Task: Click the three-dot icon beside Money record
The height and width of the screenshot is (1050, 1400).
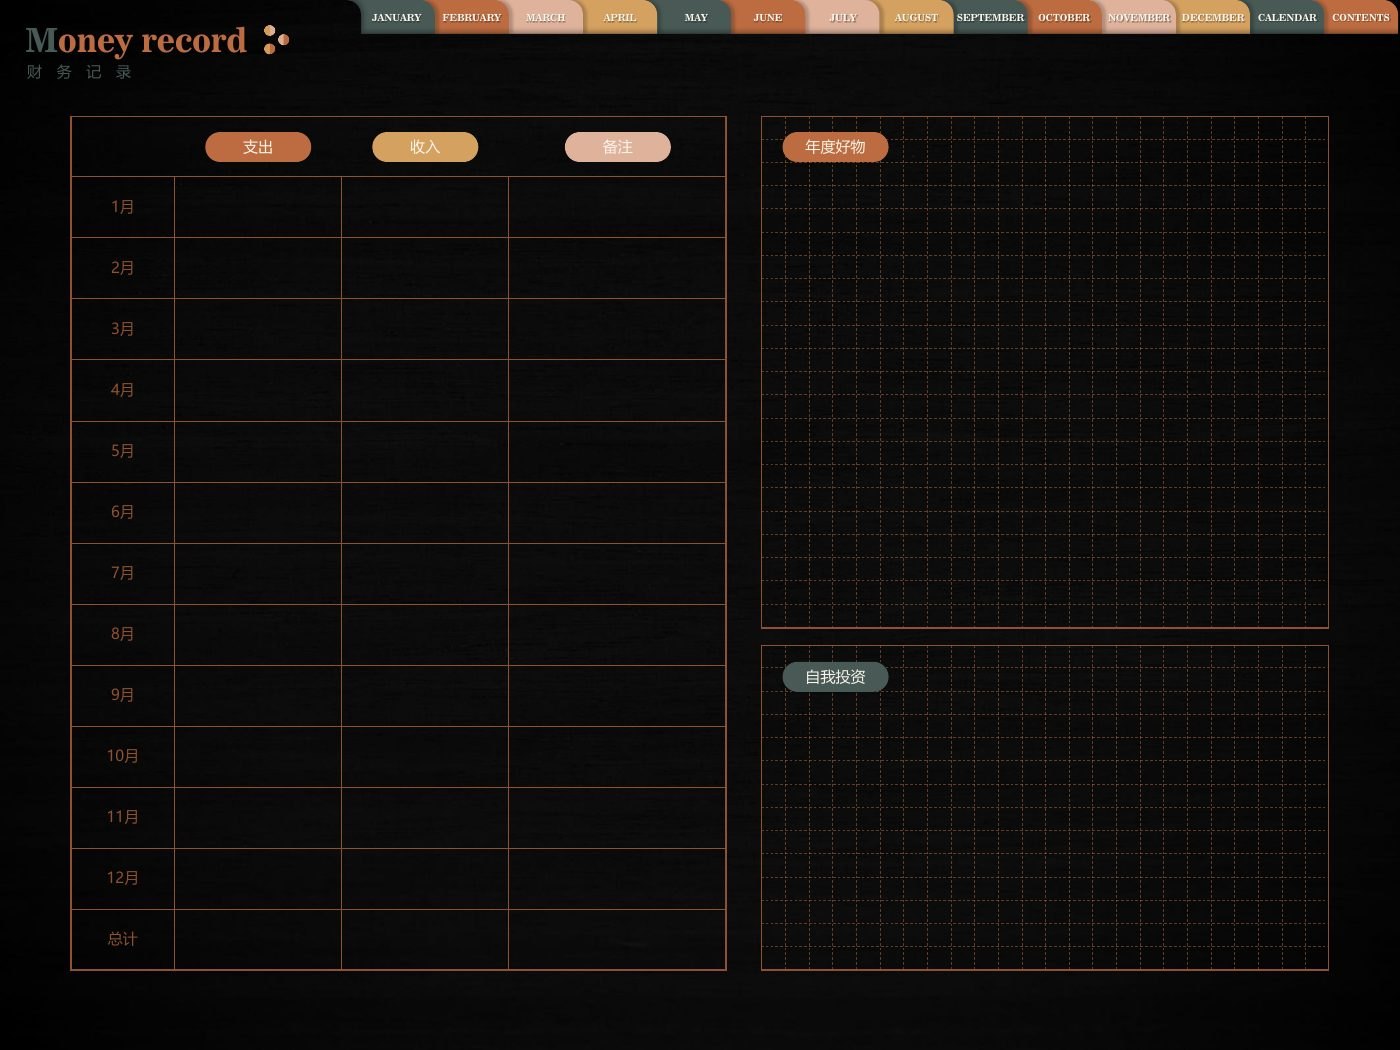Action: [276, 40]
